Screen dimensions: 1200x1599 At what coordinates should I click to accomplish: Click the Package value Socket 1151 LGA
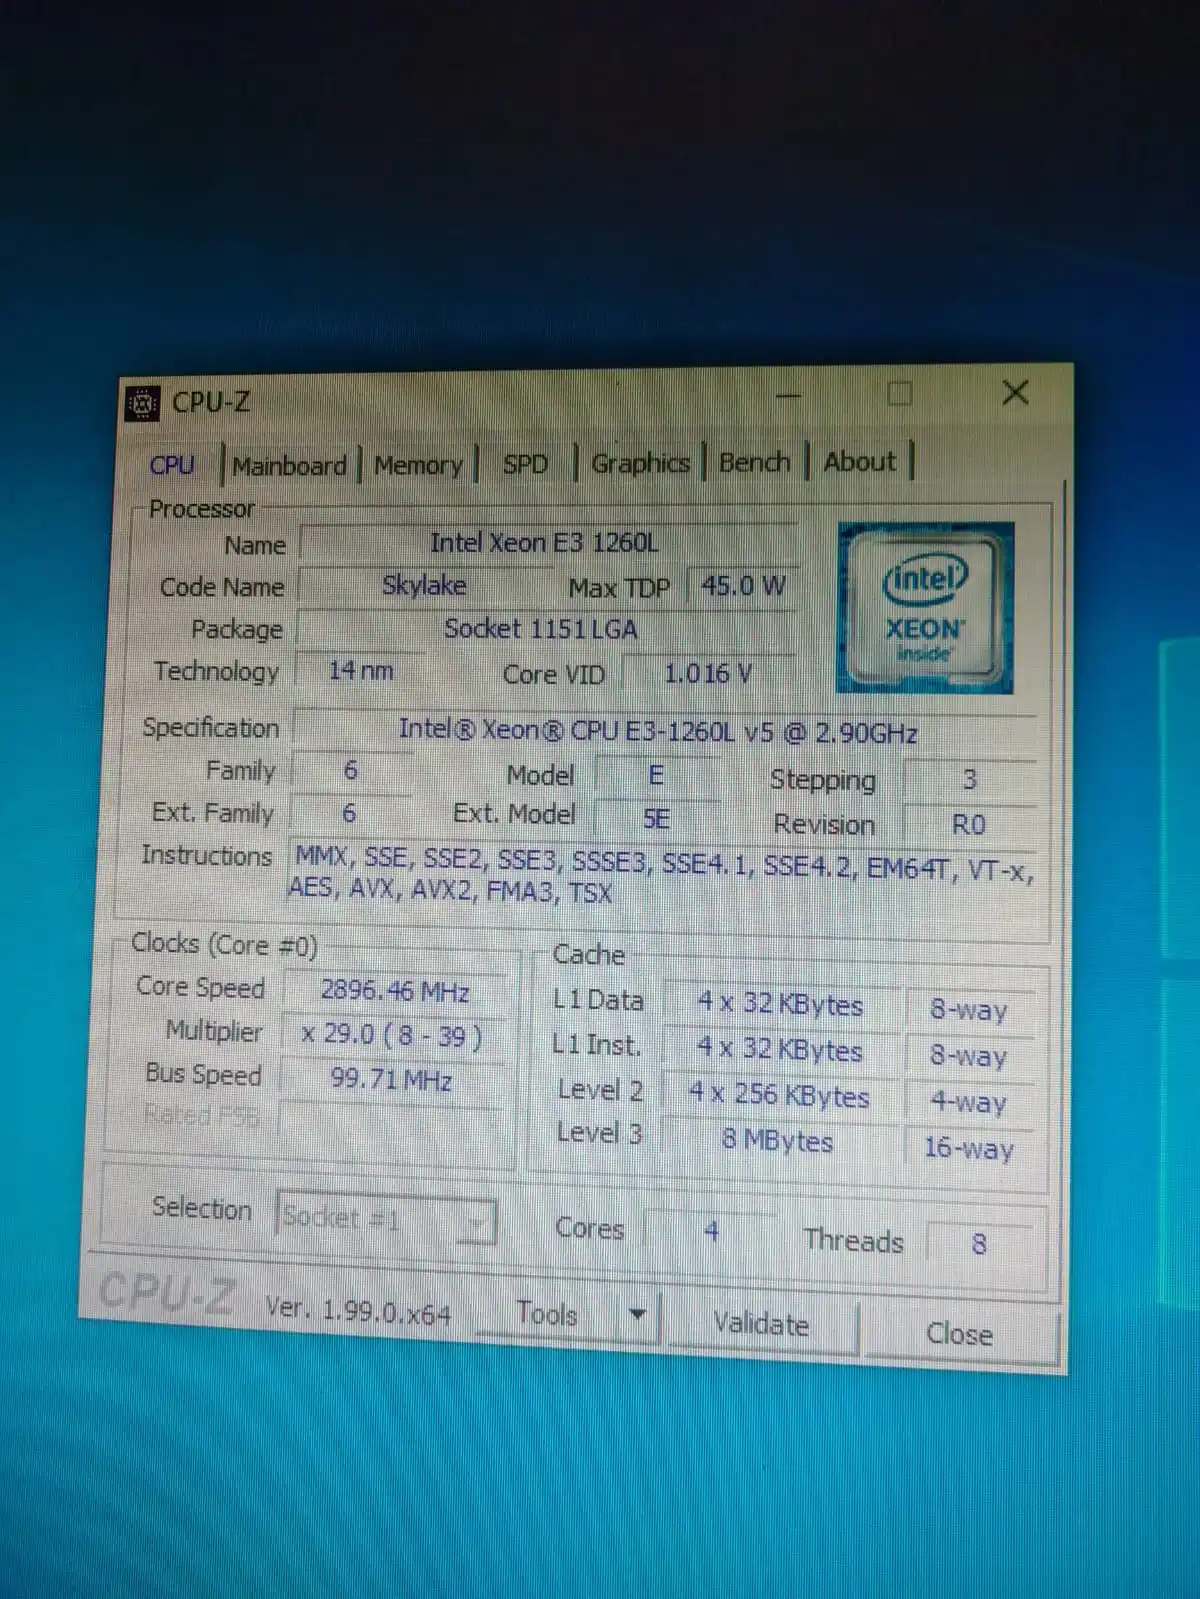point(544,629)
